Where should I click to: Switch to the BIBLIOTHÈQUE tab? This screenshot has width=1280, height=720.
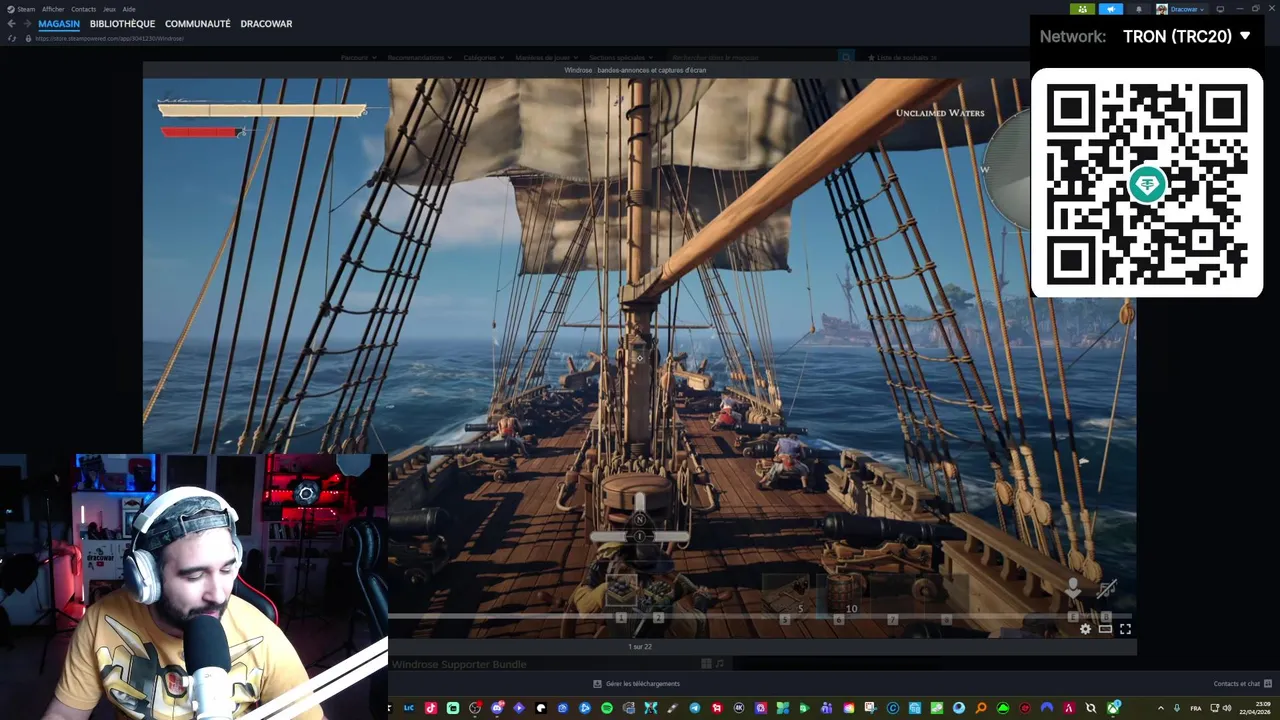click(x=122, y=23)
